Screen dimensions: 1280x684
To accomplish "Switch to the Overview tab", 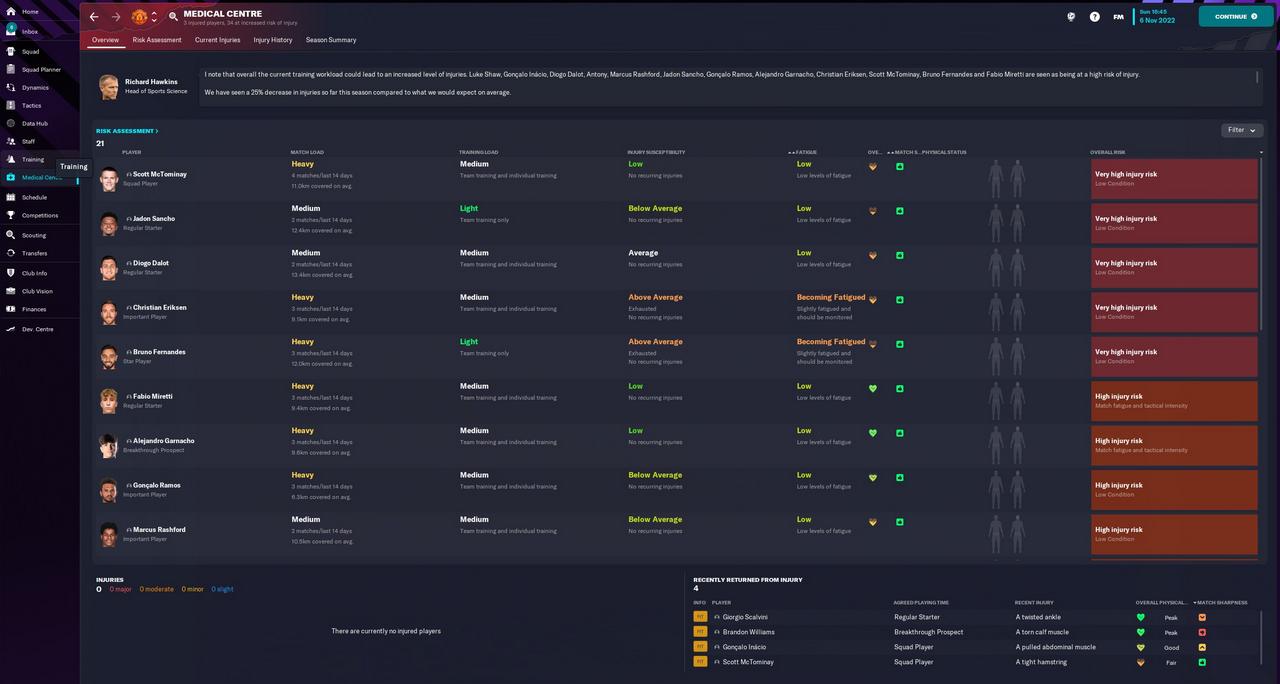I will coord(105,40).
